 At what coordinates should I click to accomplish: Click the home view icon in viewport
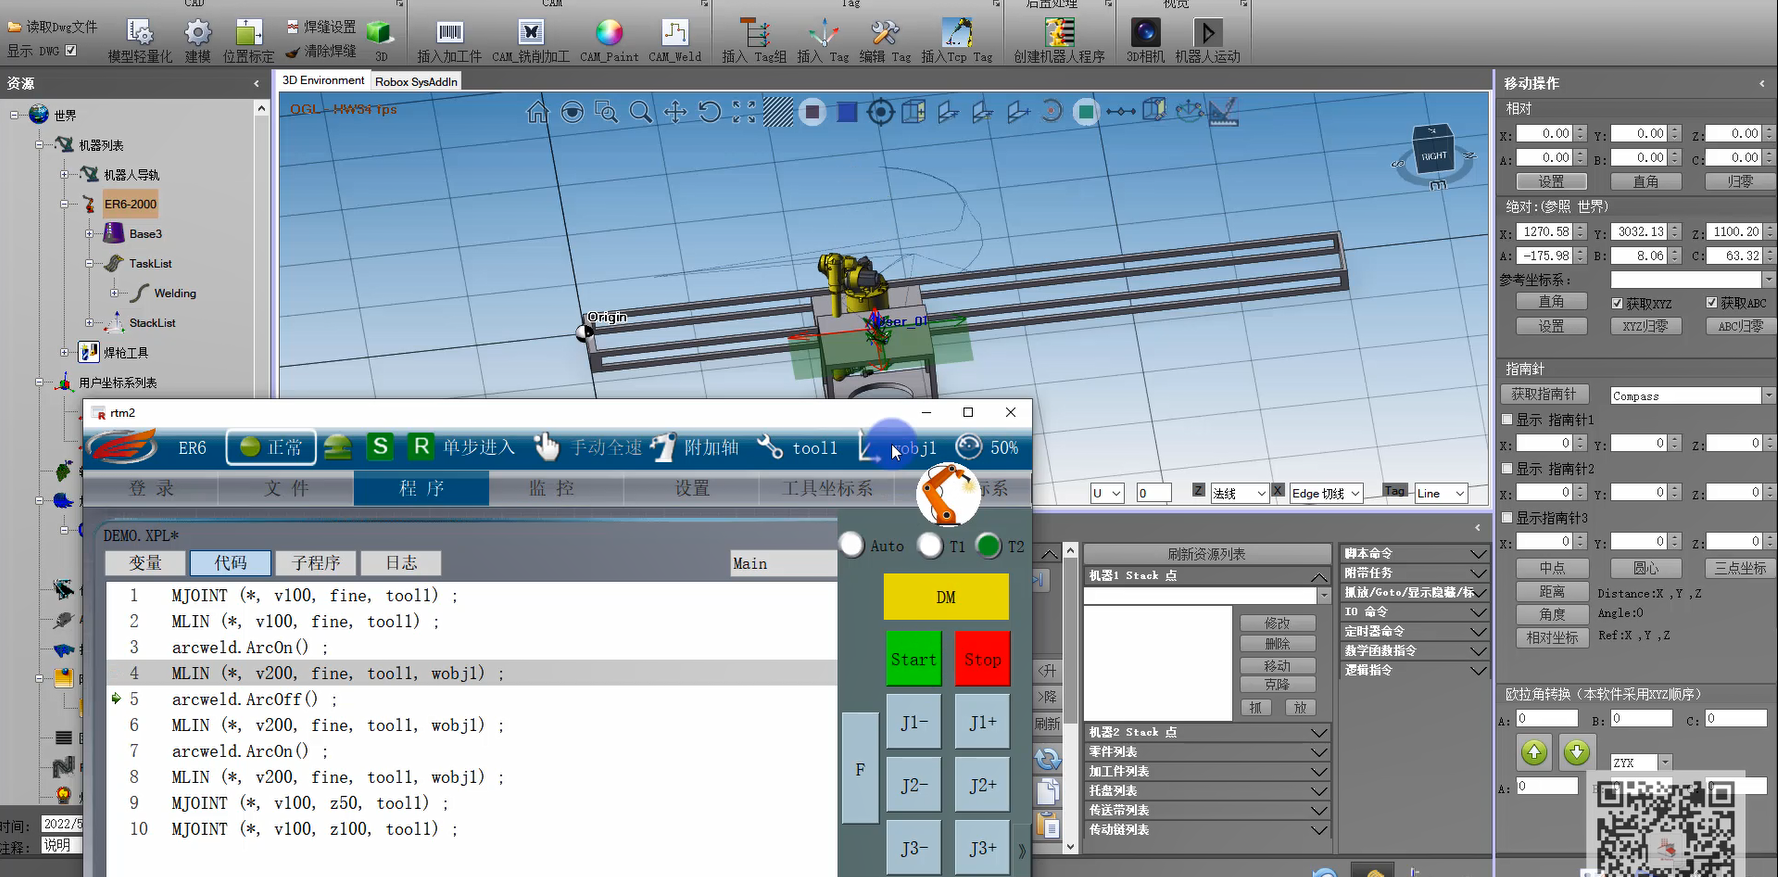538,112
